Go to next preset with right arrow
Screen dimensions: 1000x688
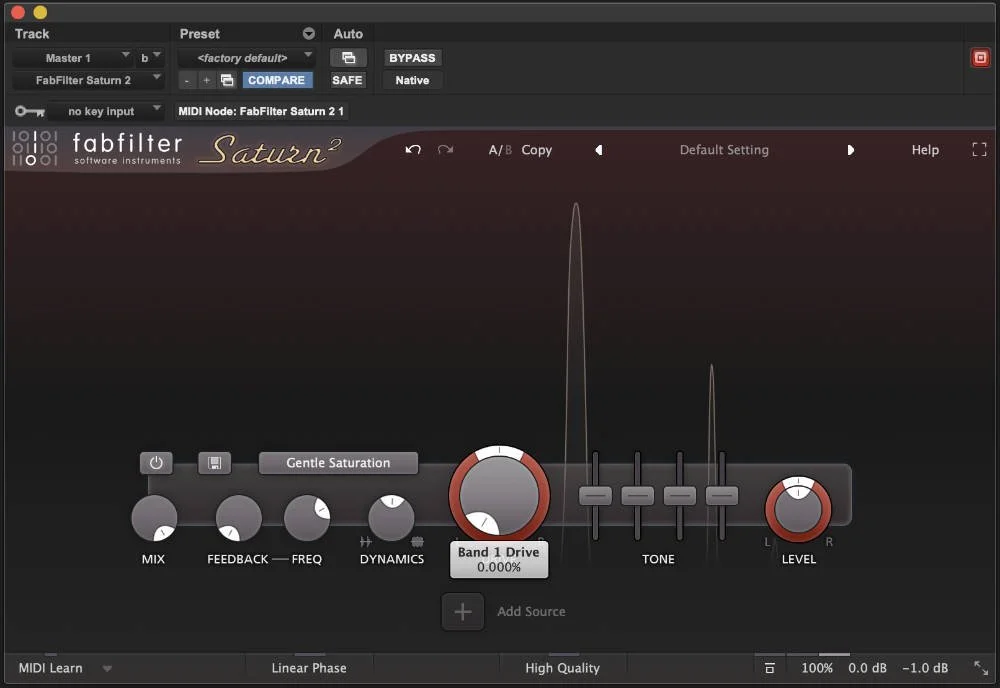pyautogui.click(x=850, y=150)
